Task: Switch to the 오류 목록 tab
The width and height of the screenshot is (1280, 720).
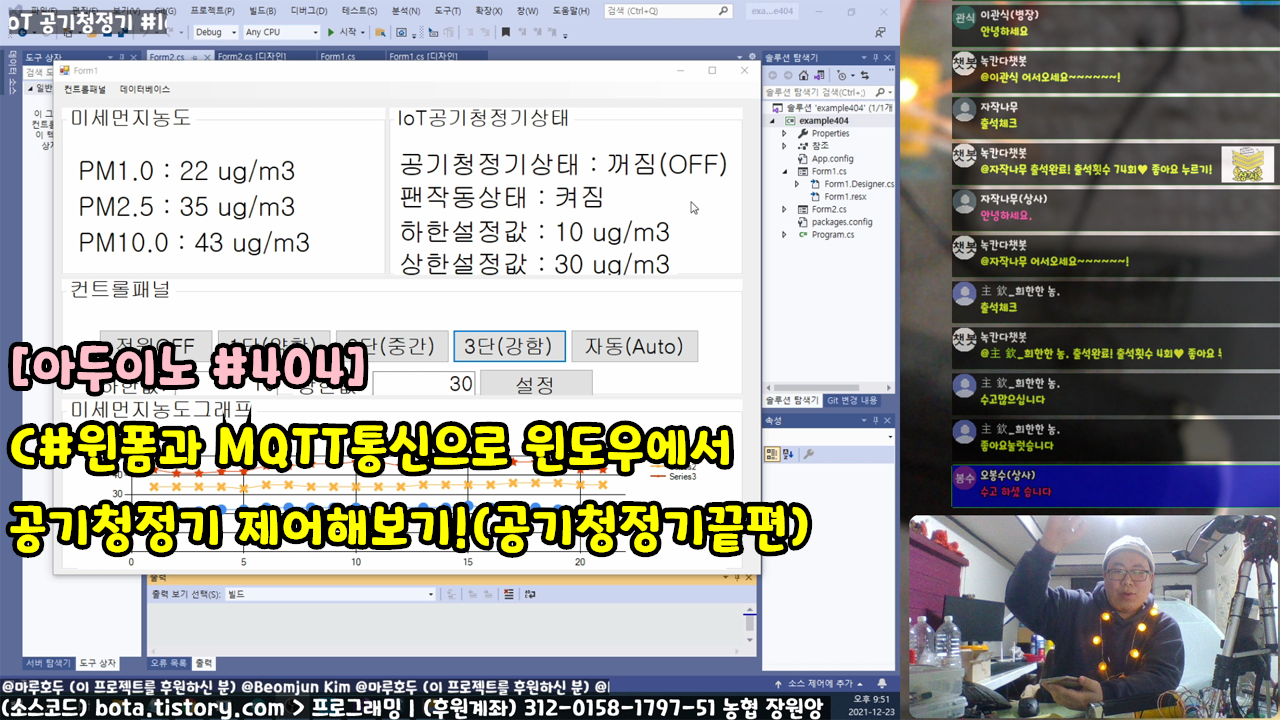Action: (x=168, y=663)
